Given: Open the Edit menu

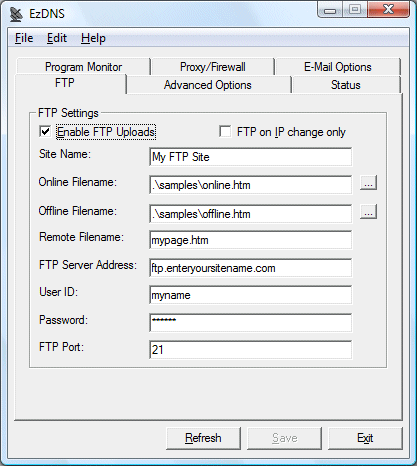Looking at the screenshot, I should tap(57, 38).
